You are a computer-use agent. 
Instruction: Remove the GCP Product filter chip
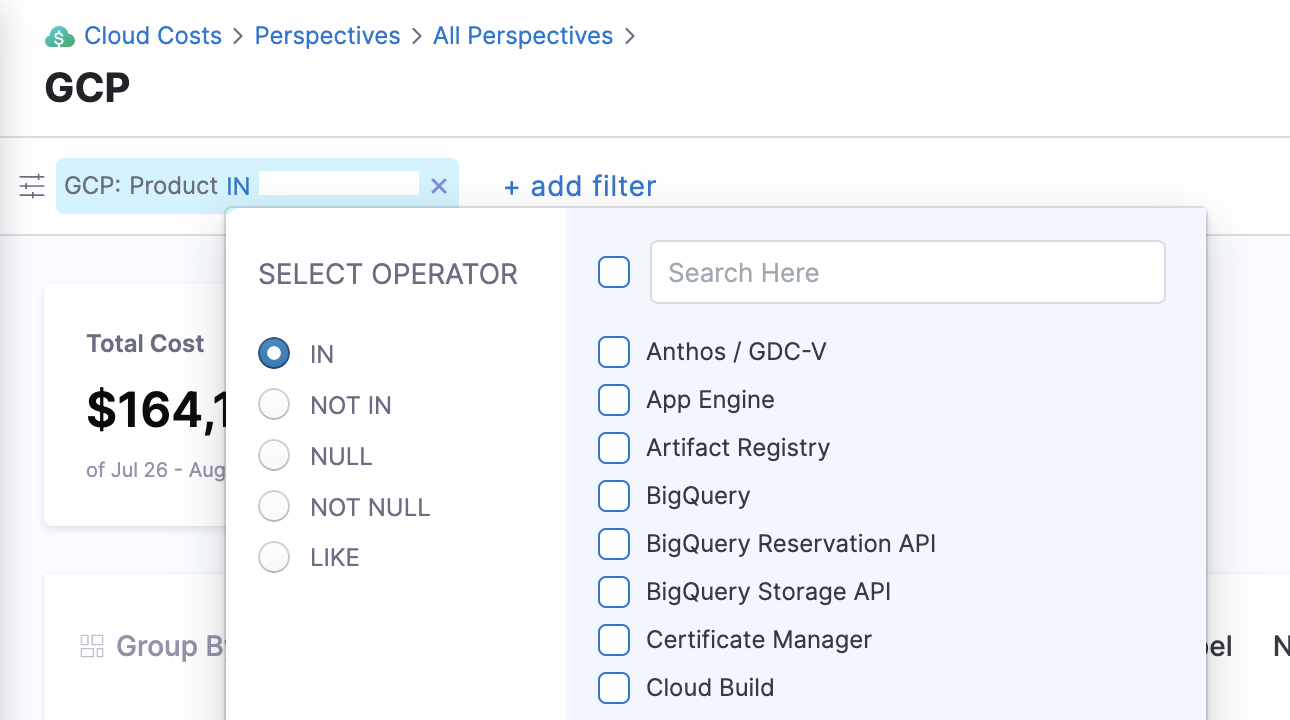pyautogui.click(x=438, y=186)
